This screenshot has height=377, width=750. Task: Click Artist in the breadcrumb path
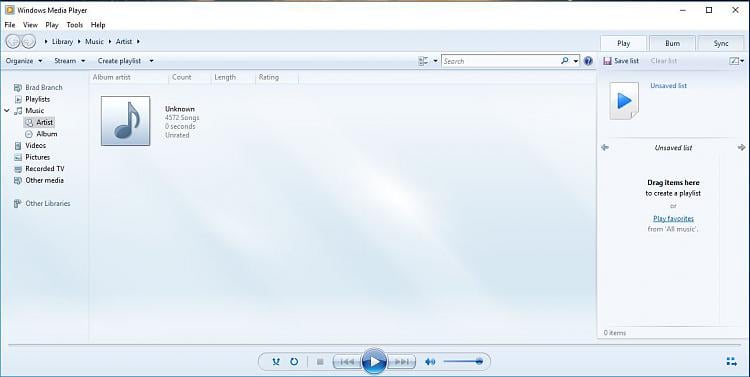pos(124,42)
